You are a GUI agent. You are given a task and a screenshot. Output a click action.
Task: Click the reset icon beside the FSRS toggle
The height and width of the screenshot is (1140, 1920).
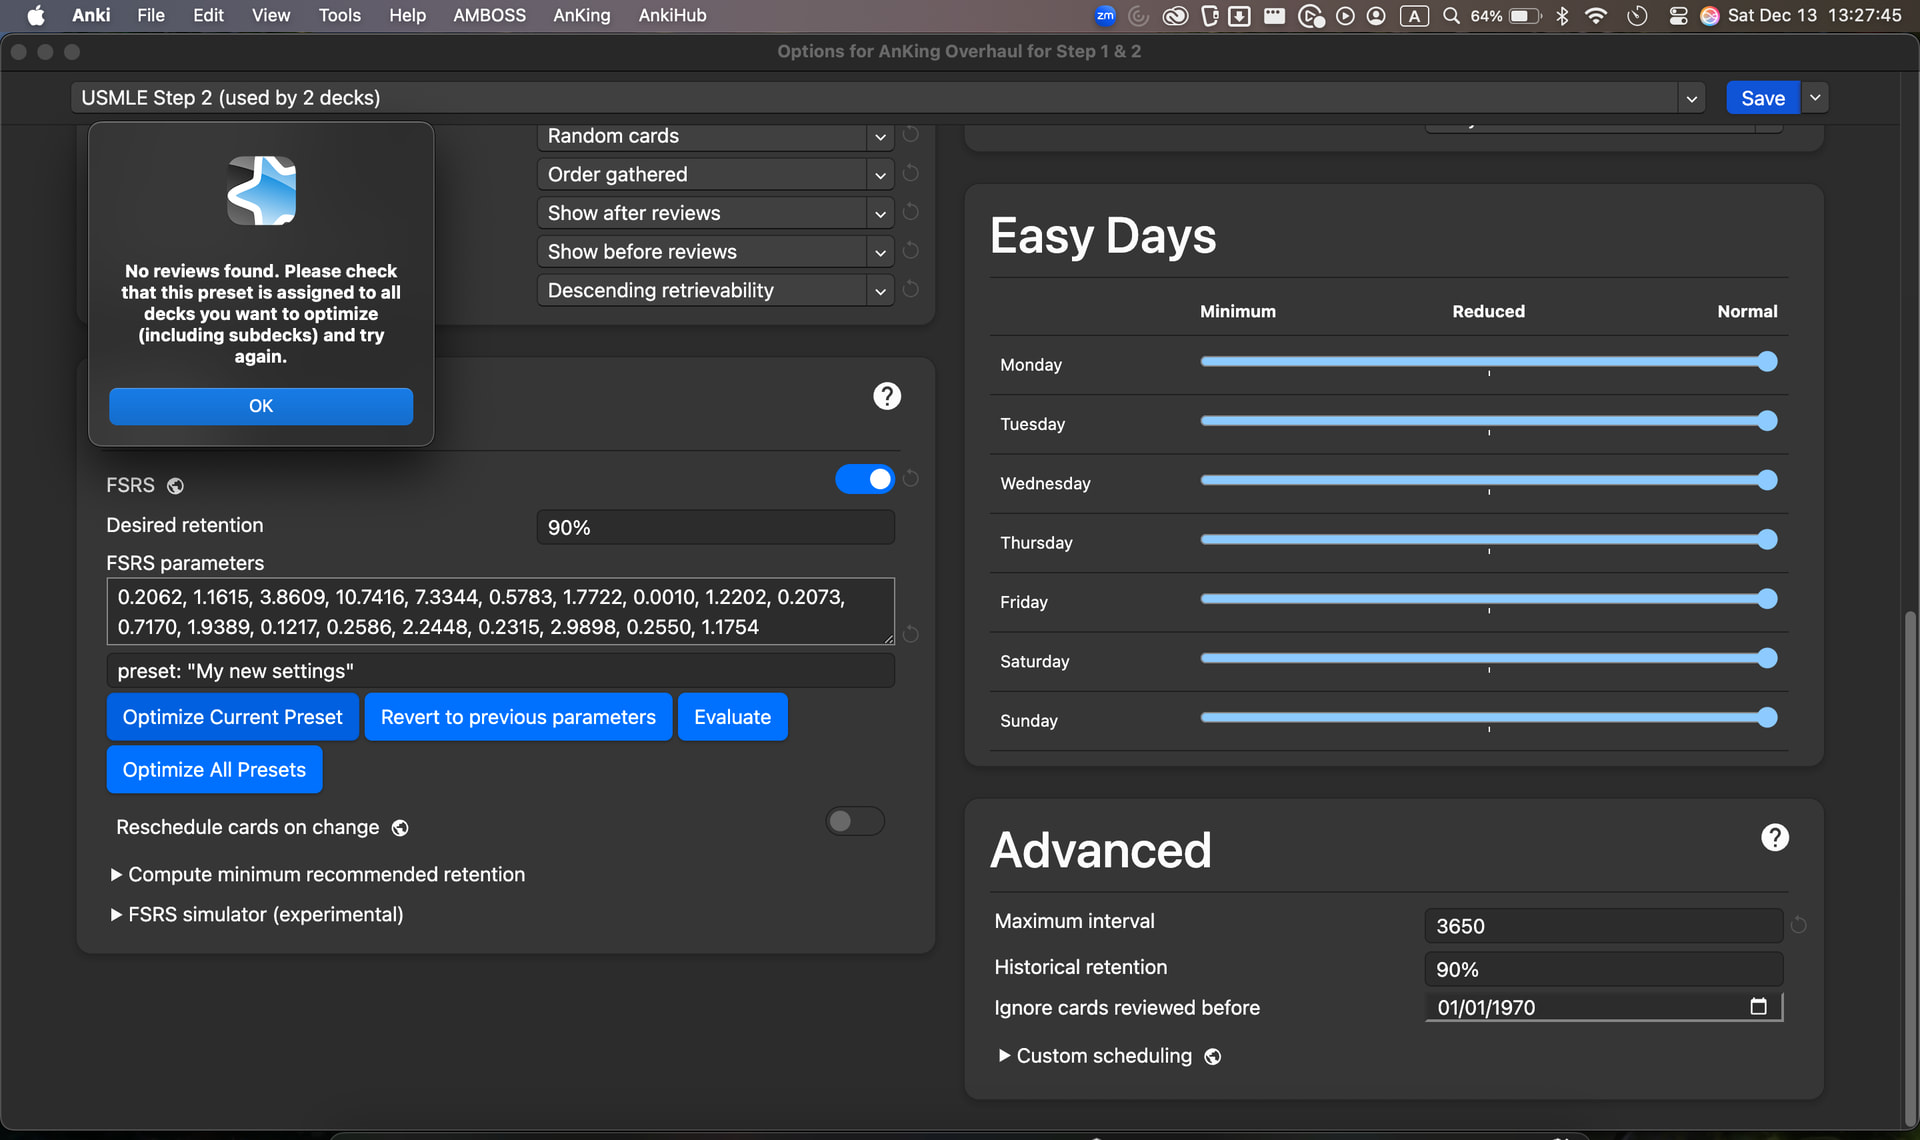910,479
